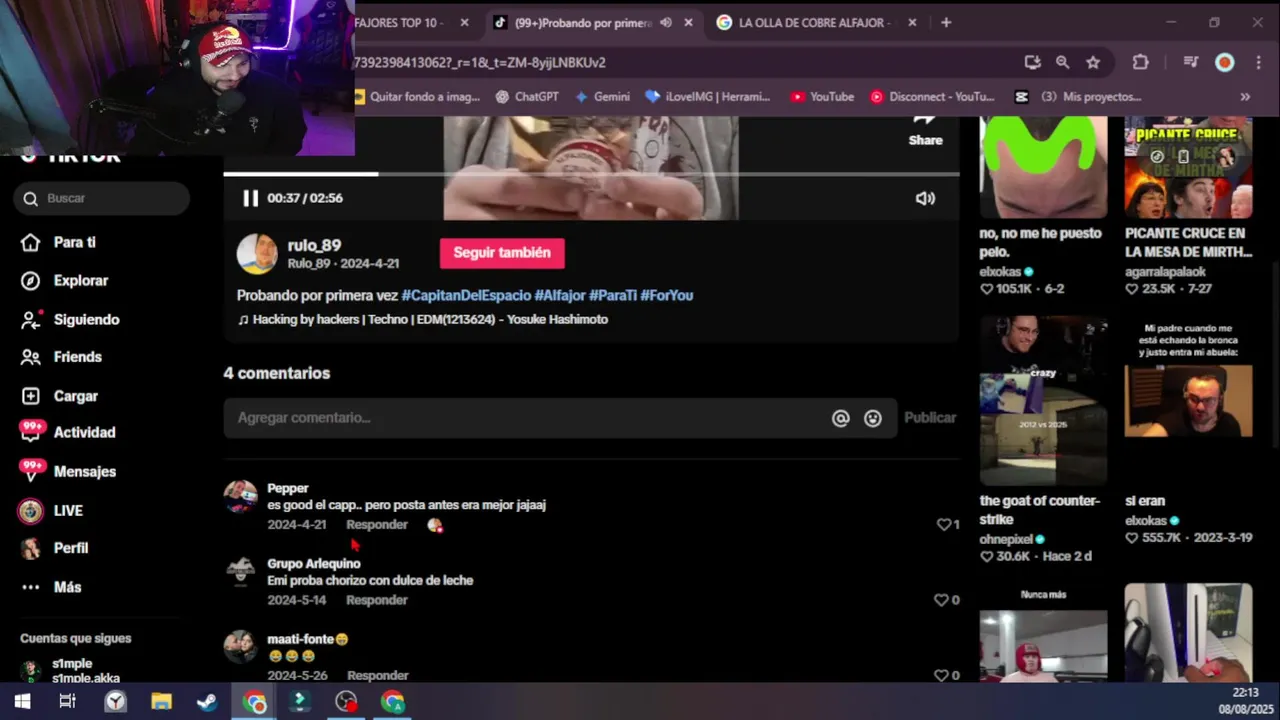Screen dimensions: 1280x720
Task: Click the Buscar search field
Action: point(102,198)
